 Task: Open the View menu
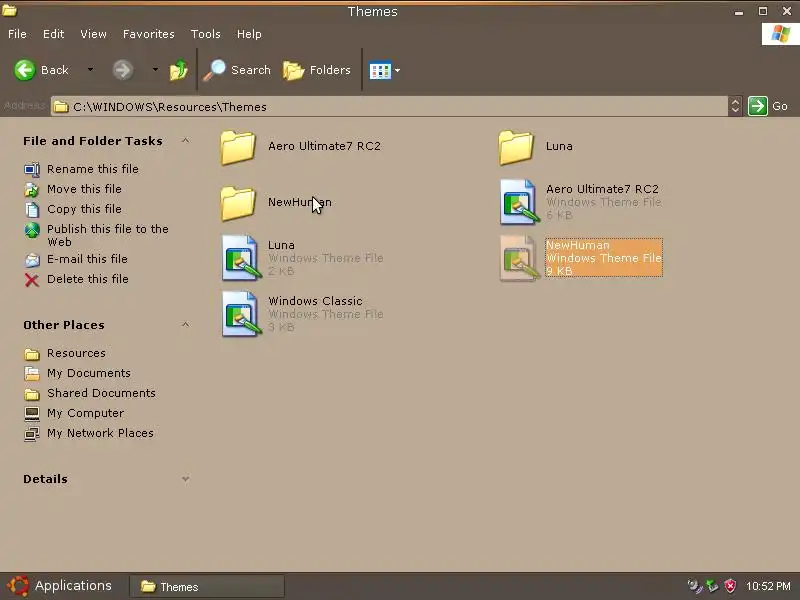pos(93,34)
